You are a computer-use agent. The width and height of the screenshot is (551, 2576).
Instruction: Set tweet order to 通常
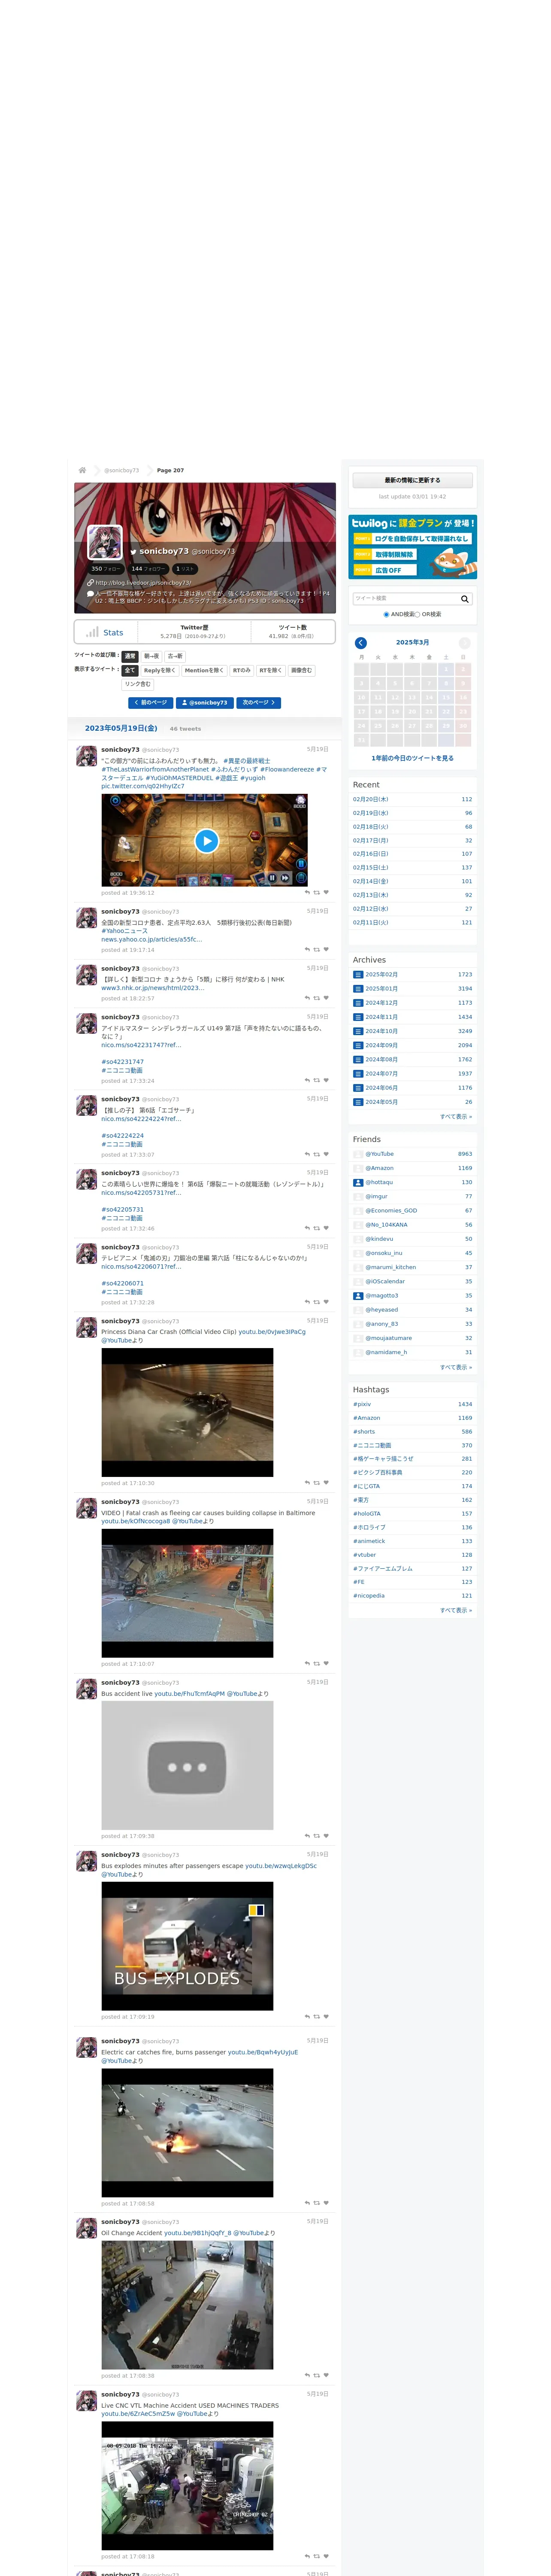(x=130, y=656)
